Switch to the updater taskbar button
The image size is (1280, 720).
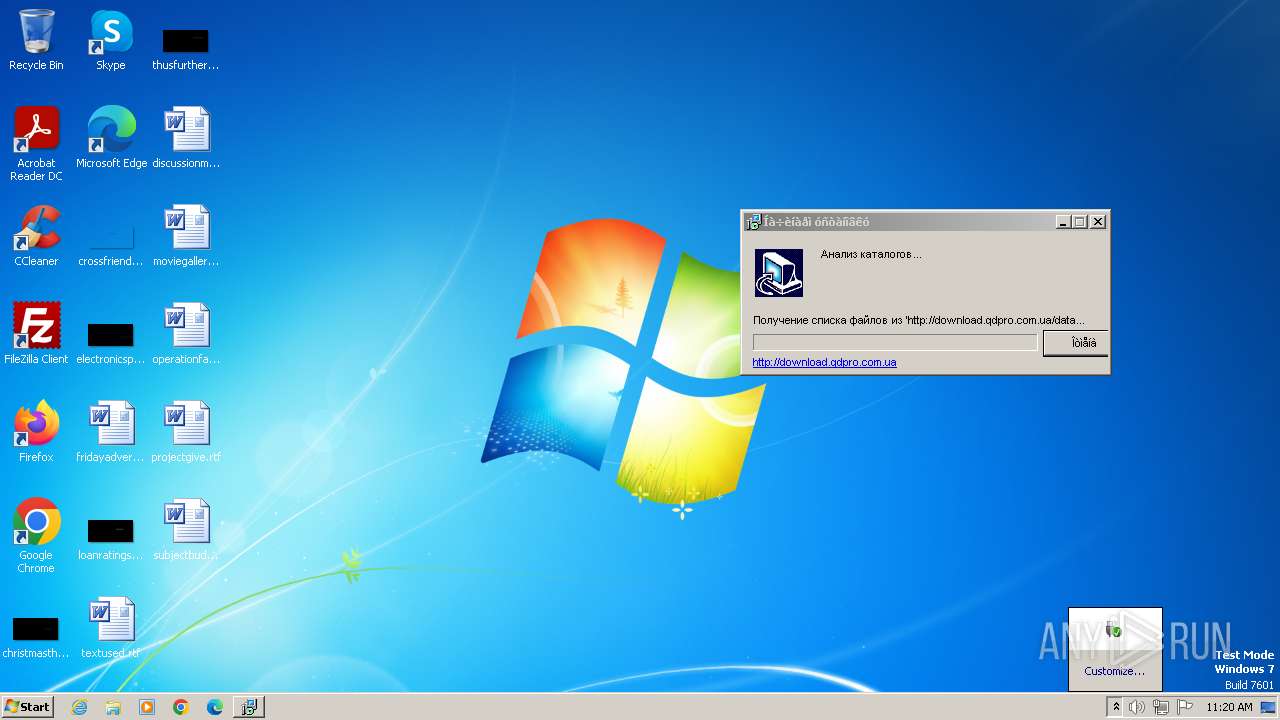pyautogui.click(x=249, y=707)
